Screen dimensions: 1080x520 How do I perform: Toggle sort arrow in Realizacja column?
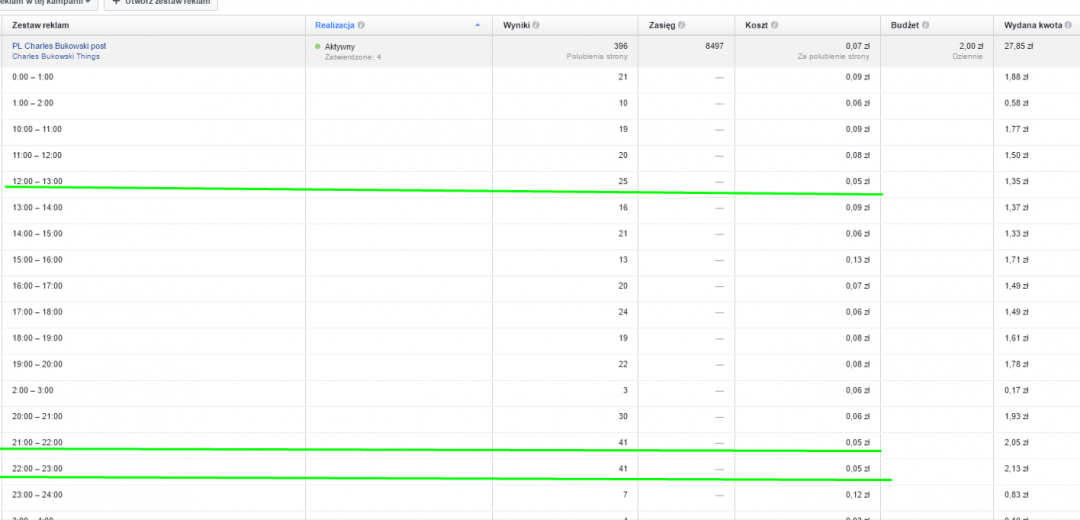(x=477, y=24)
